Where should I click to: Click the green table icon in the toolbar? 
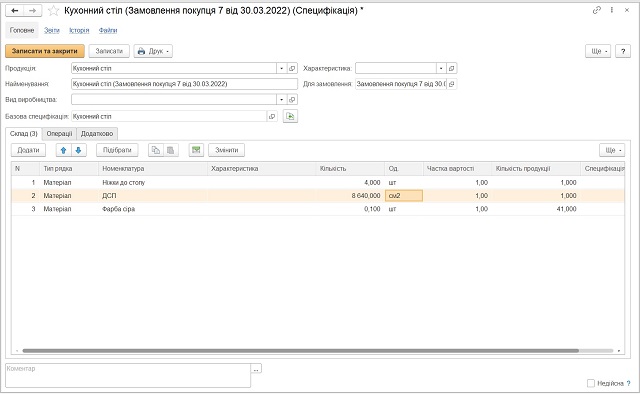pos(196,150)
